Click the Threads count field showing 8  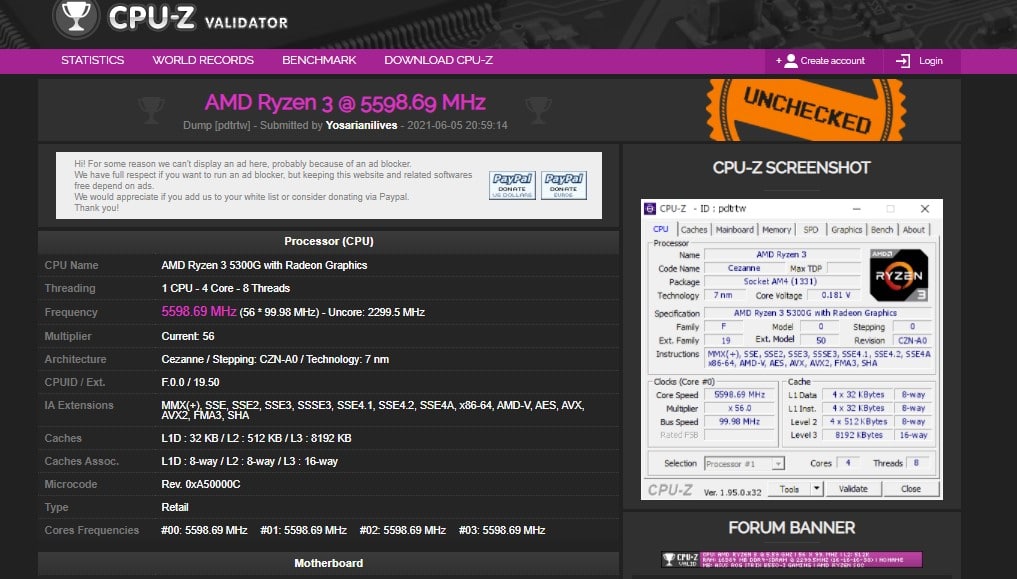click(x=916, y=463)
